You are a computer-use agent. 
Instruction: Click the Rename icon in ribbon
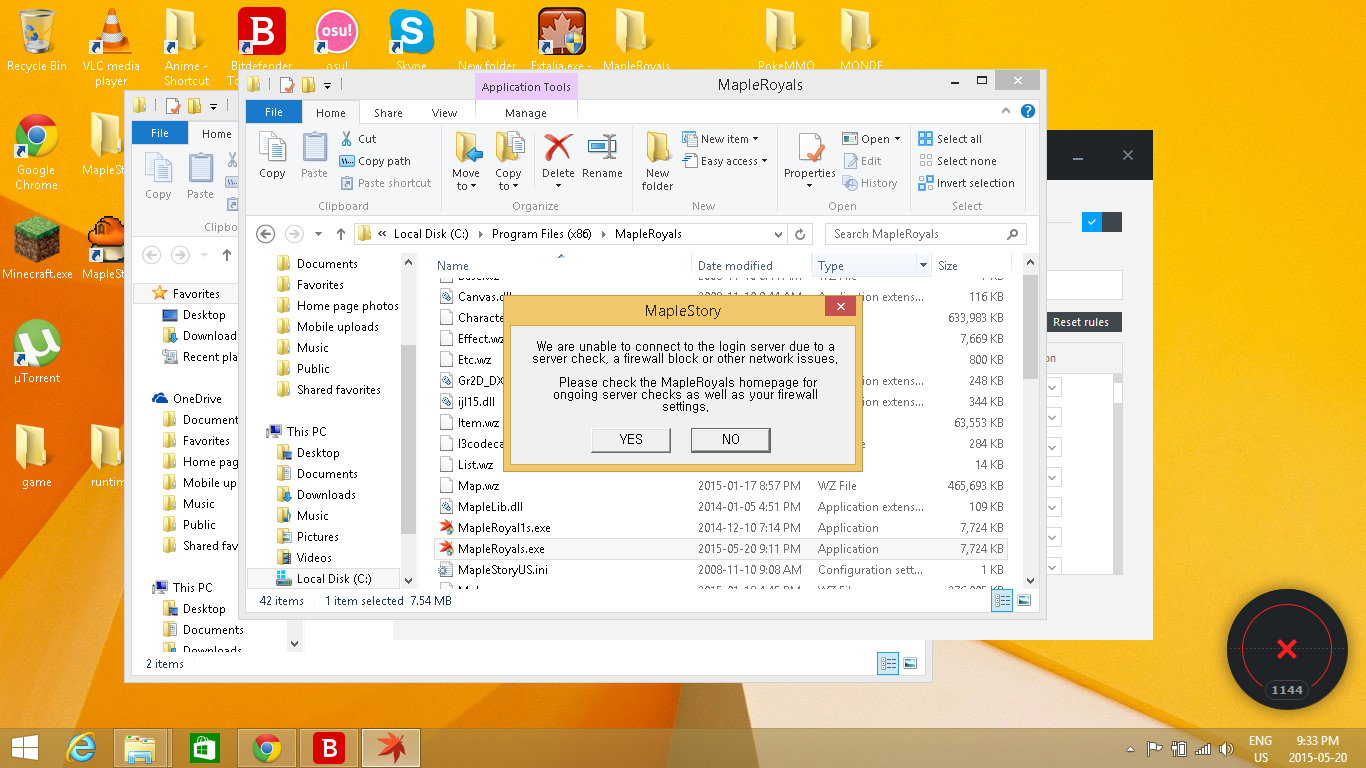(x=602, y=150)
